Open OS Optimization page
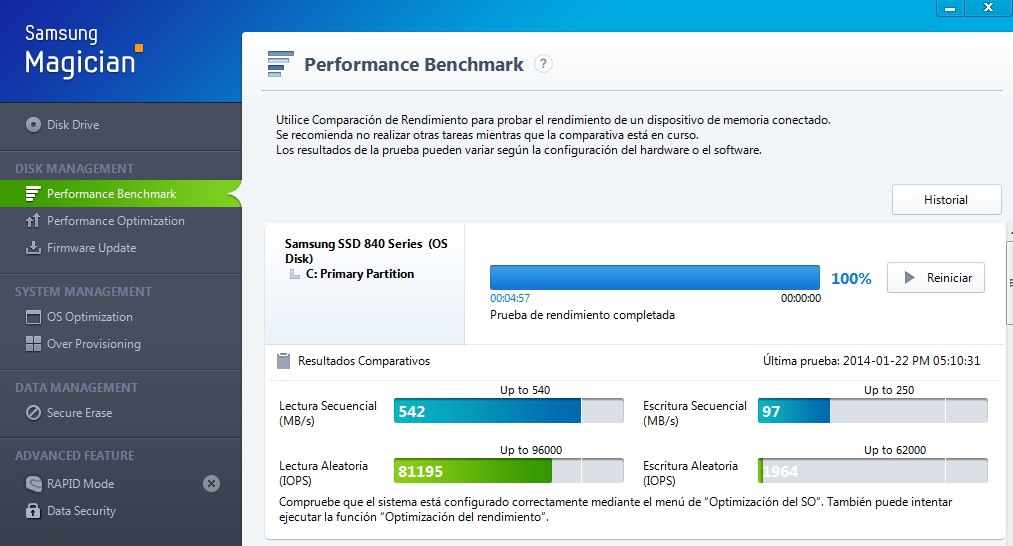1013x546 pixels. click(x=89, y=317)
